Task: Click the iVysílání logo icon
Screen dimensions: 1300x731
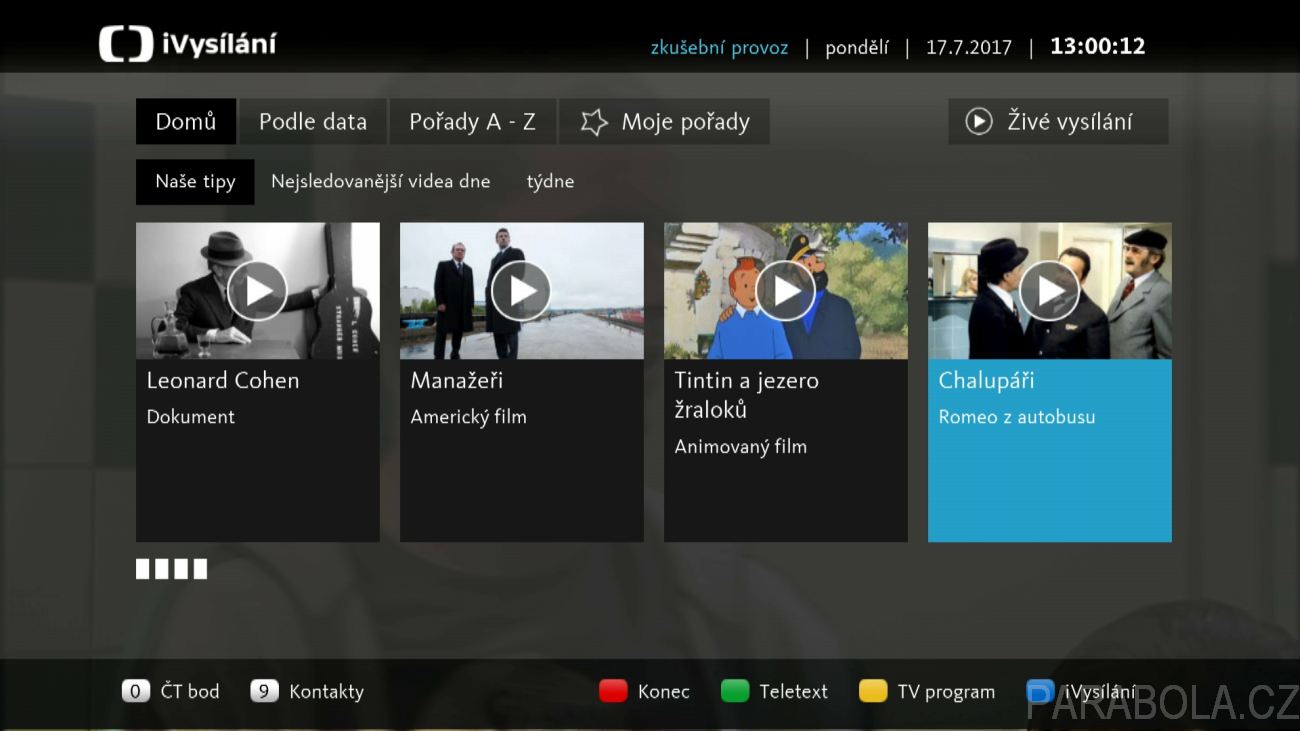Action: tap(126, 45)
